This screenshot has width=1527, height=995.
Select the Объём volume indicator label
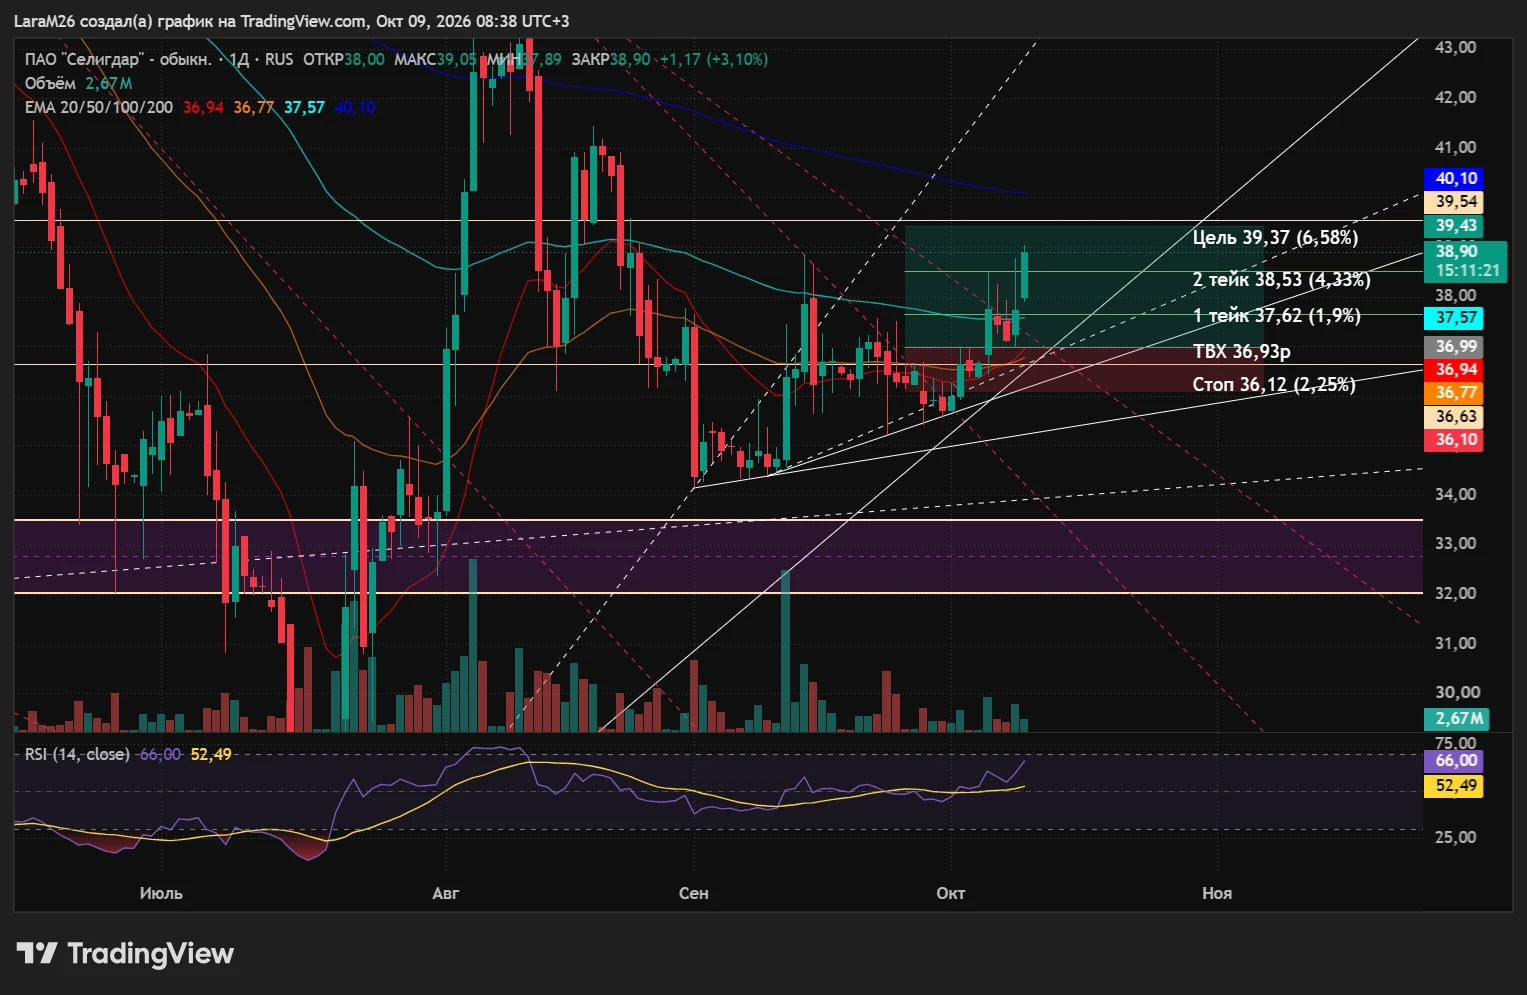point(50,83)
